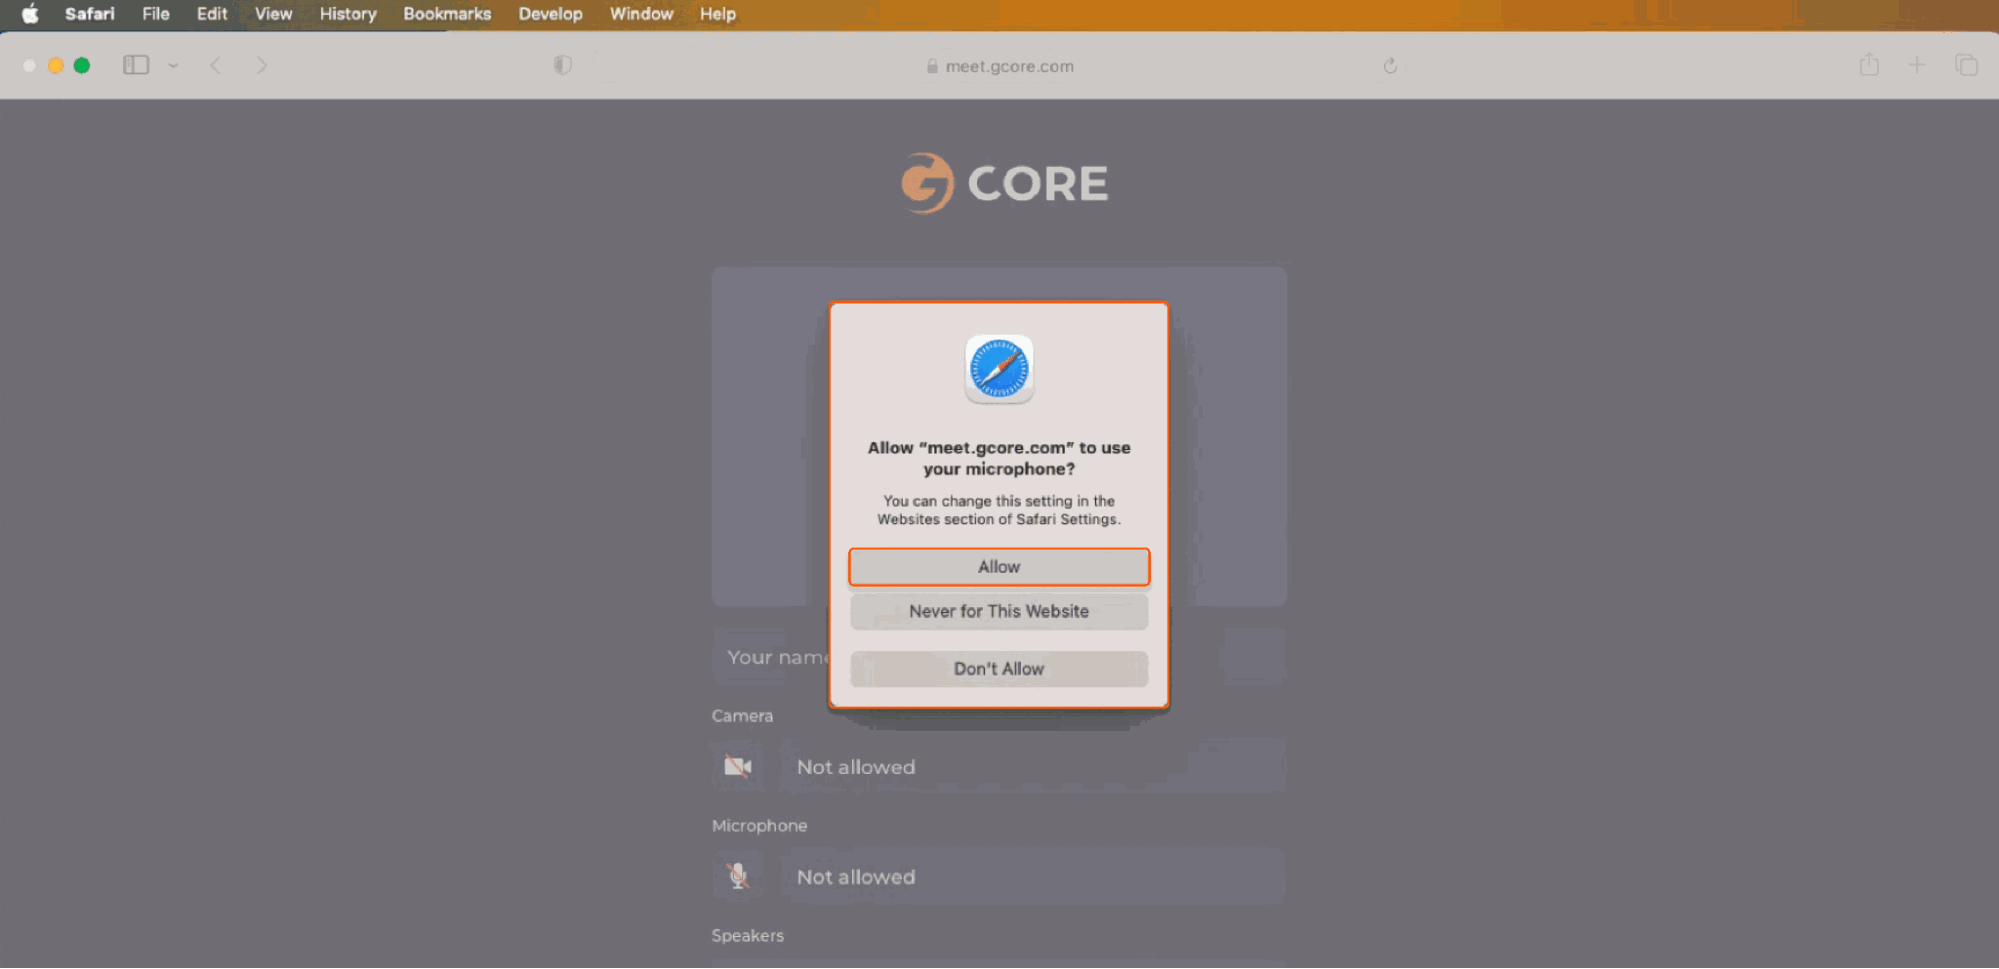The height and width of the screenshot is (969, 1999).
Task: Toggle the camera-off icon
Action: click(x=738, y=767)
